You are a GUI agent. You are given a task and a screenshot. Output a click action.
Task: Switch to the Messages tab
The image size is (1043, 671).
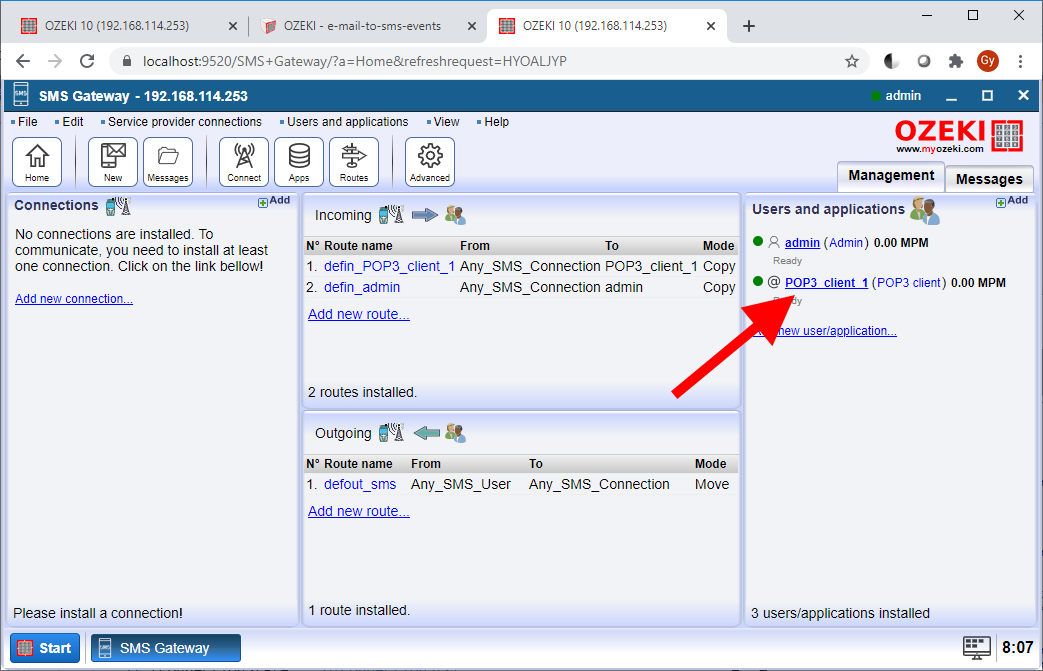pos(989,179)
